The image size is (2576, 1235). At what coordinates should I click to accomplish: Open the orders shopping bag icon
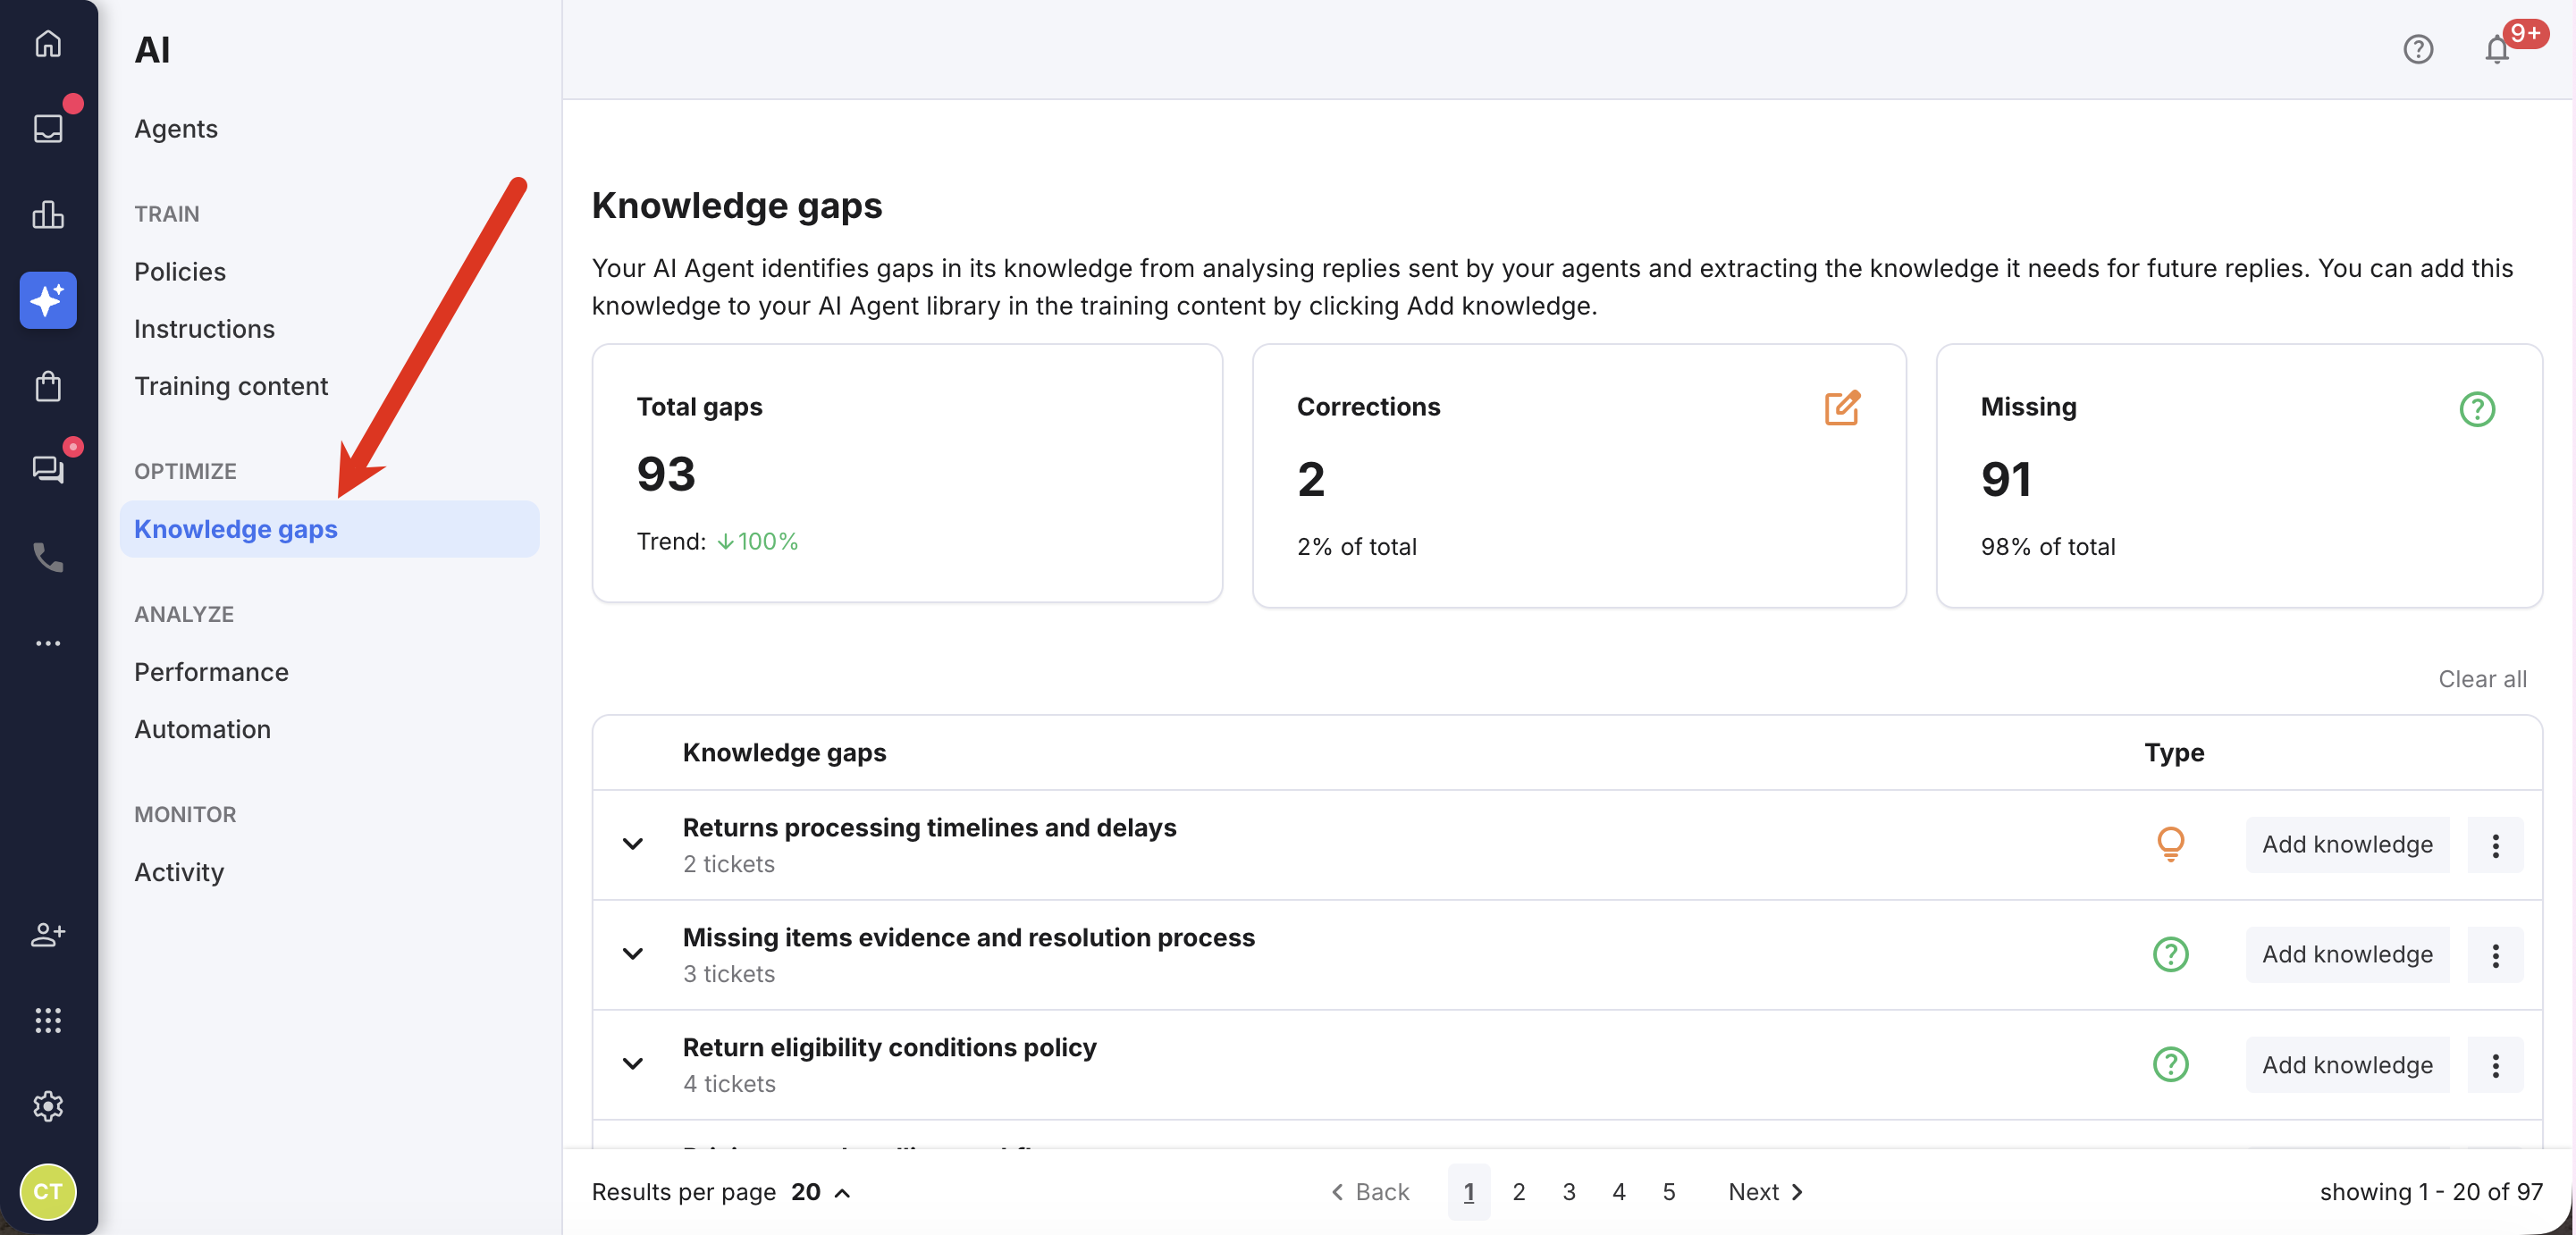(x=48, y=385)
